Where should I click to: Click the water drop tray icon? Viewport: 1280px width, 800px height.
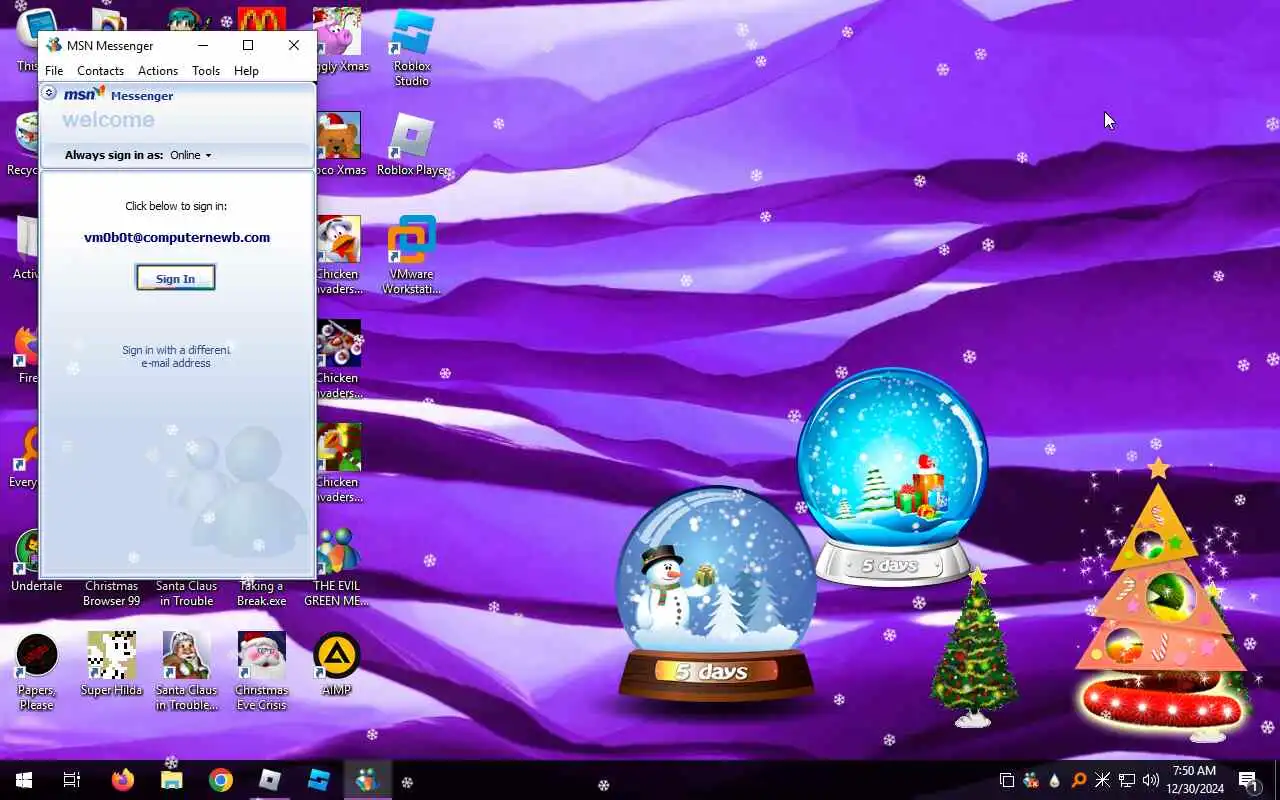(x=1055, y=780)
